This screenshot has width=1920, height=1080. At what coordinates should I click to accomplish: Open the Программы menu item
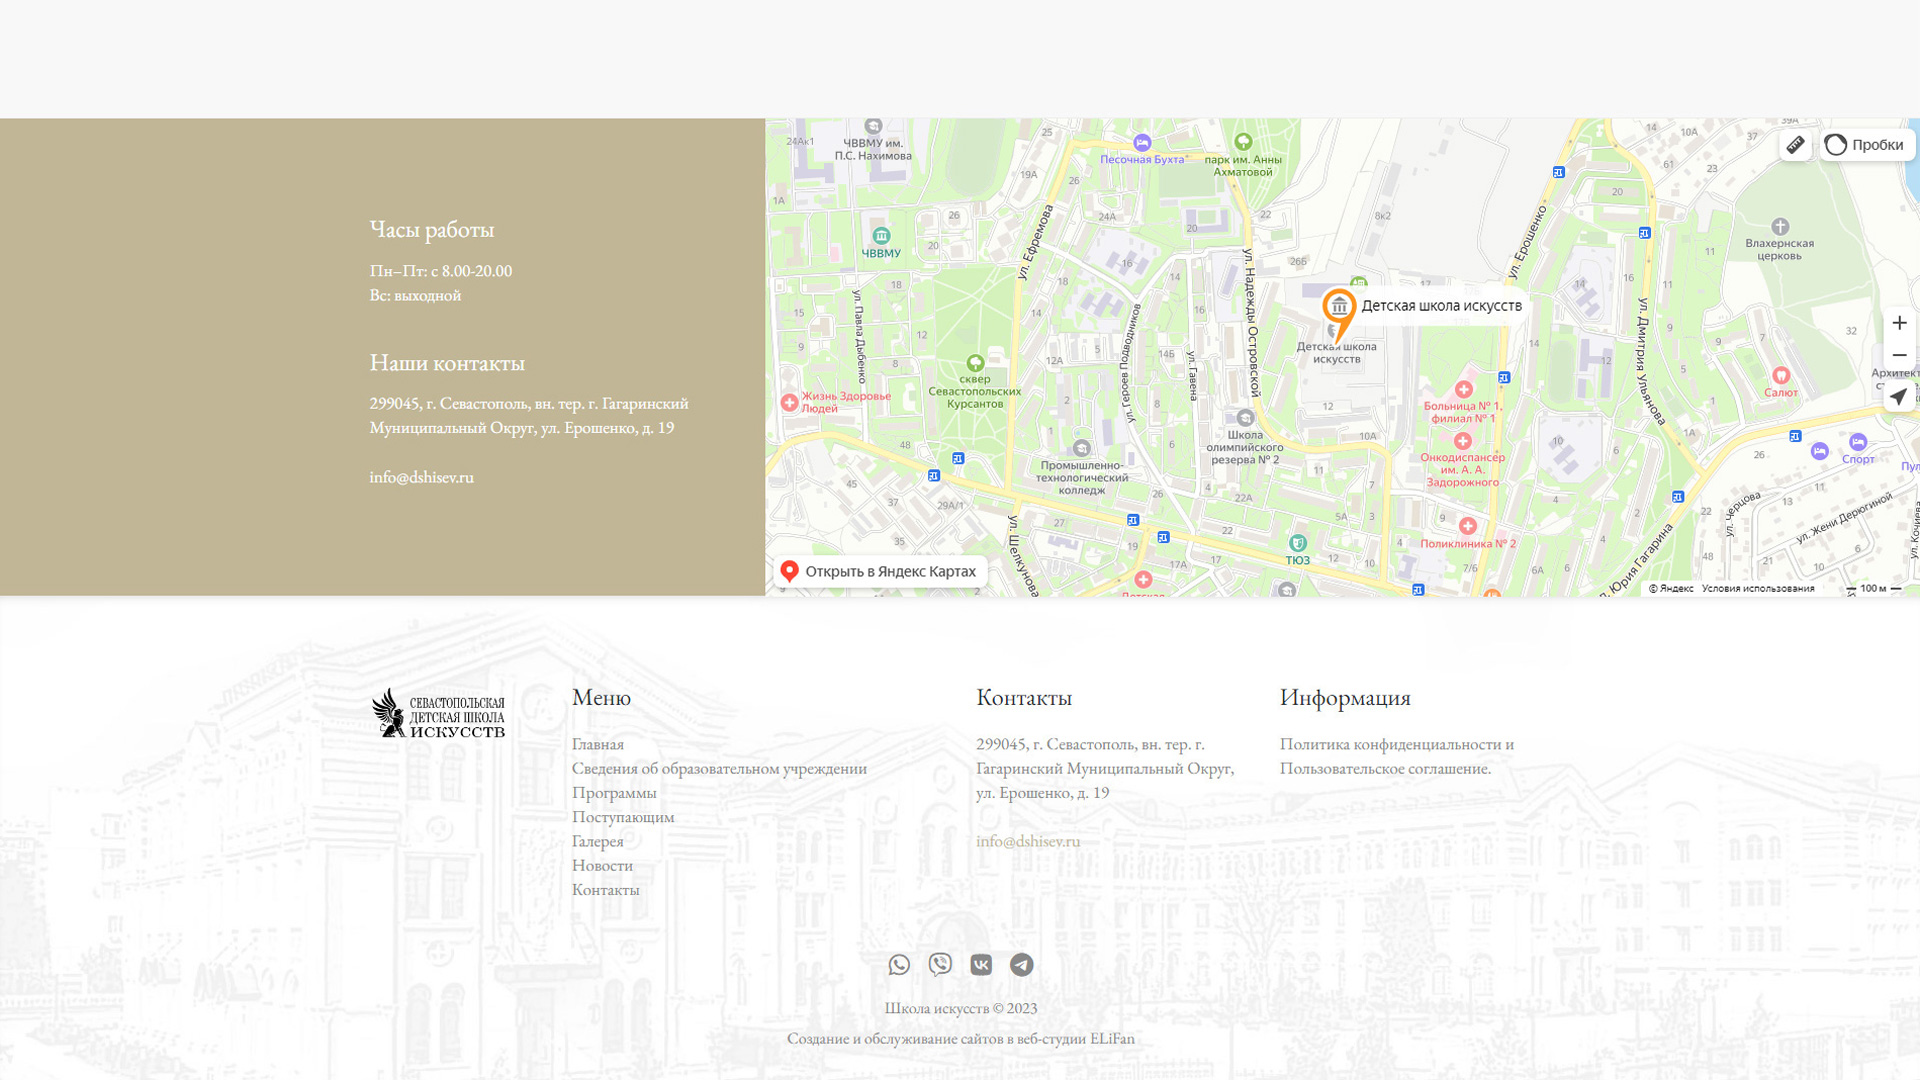point(614,792)
